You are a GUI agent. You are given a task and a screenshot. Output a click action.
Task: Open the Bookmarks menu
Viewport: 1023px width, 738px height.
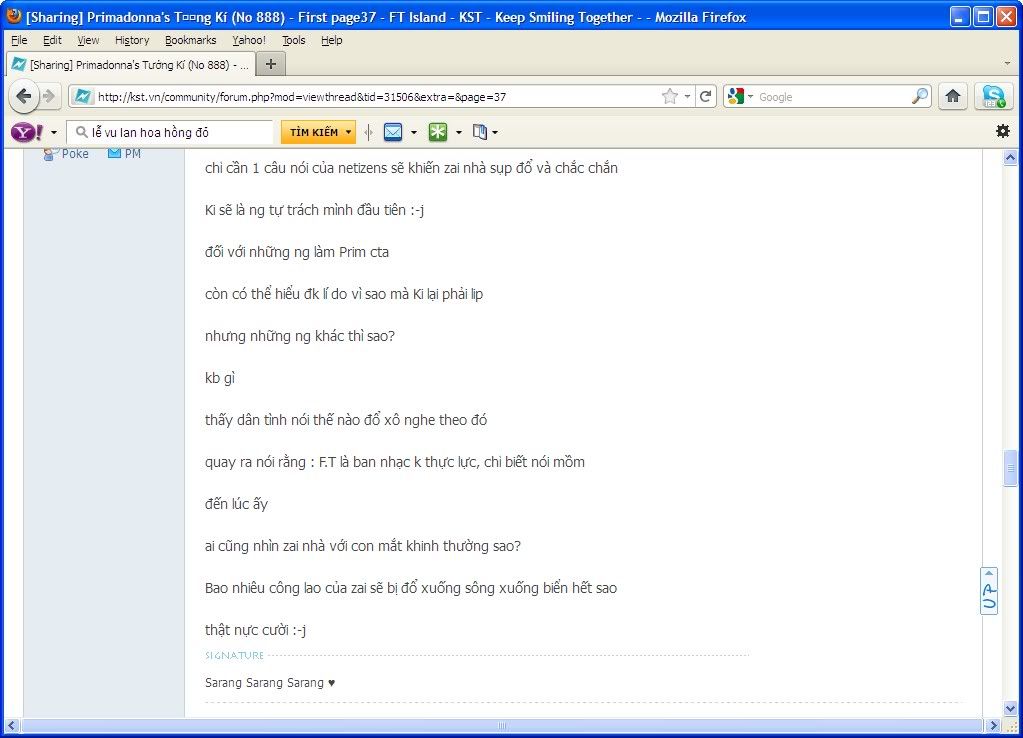(191, 40)
